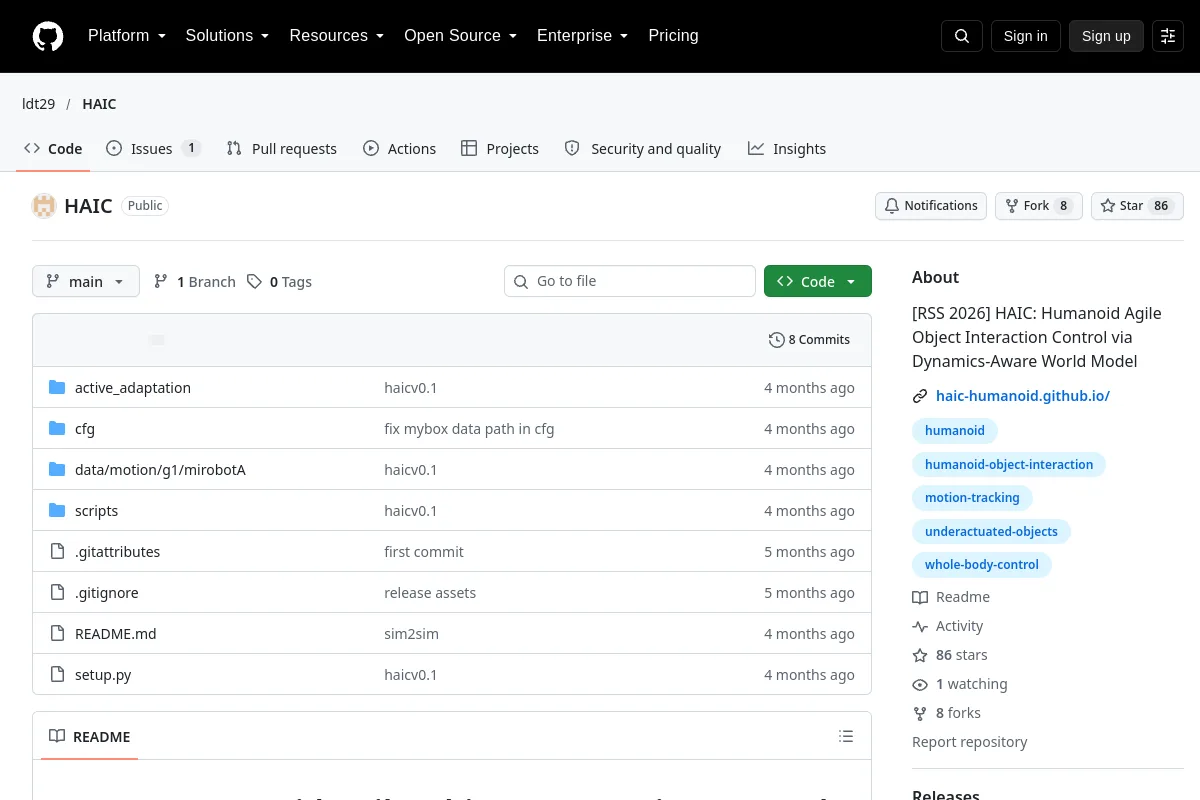1200x800 pixels.
Task: Expand the Solutions menu
Action: click(x=227, y=36)
